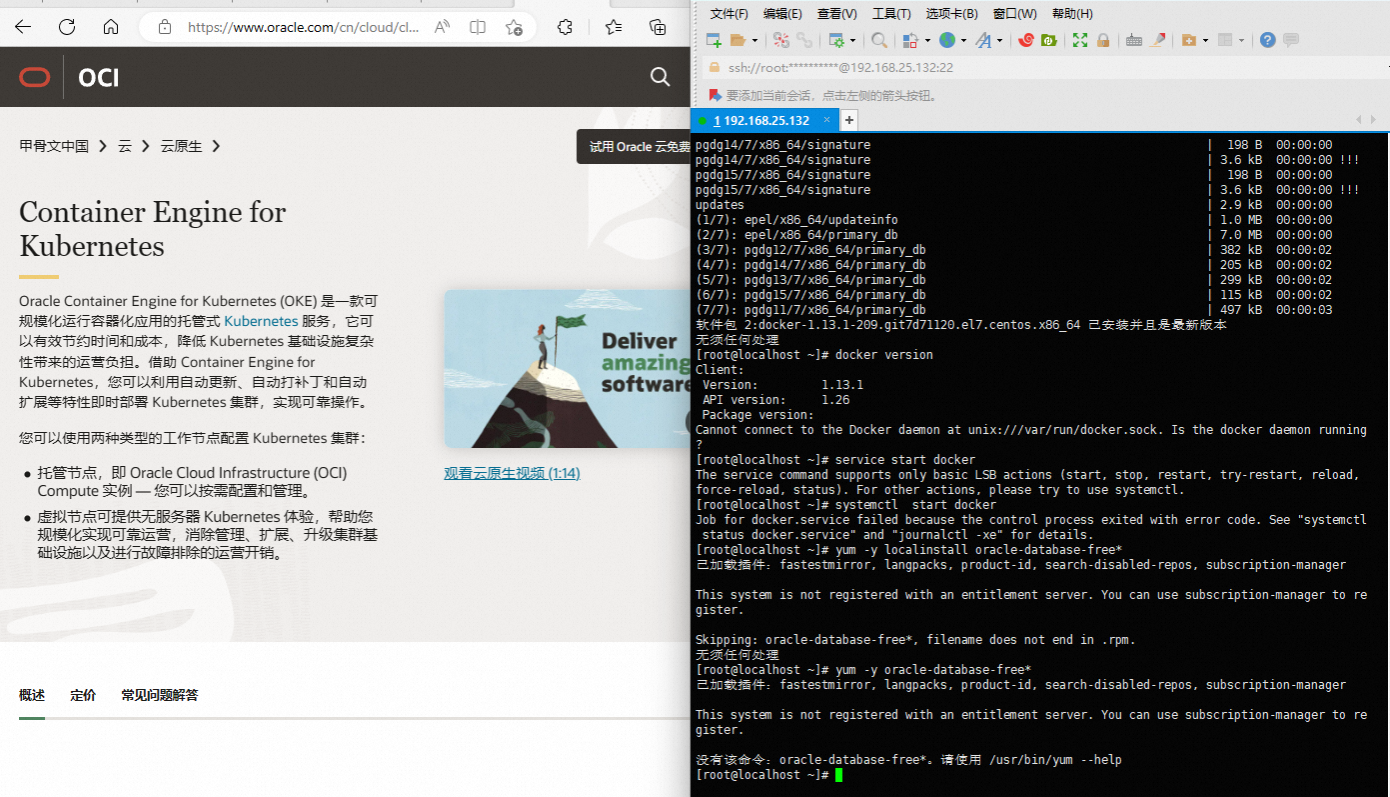Open 工具(T) menu in Xshell

tap(891, 13)
